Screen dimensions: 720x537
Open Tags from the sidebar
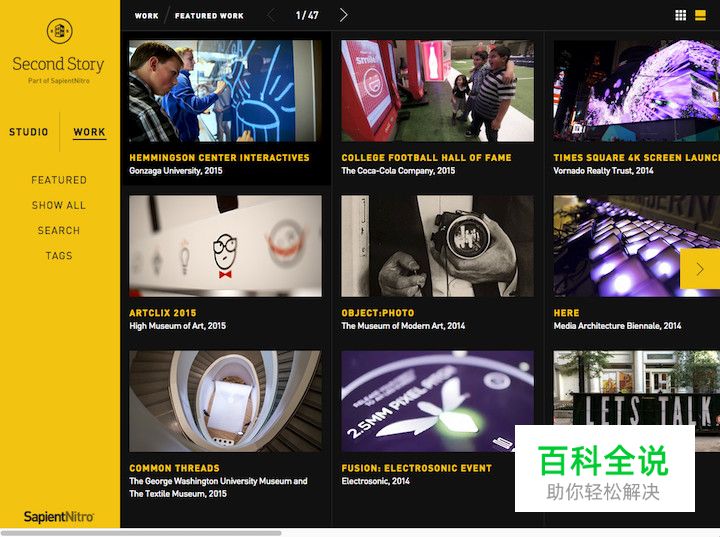point(59,256)
